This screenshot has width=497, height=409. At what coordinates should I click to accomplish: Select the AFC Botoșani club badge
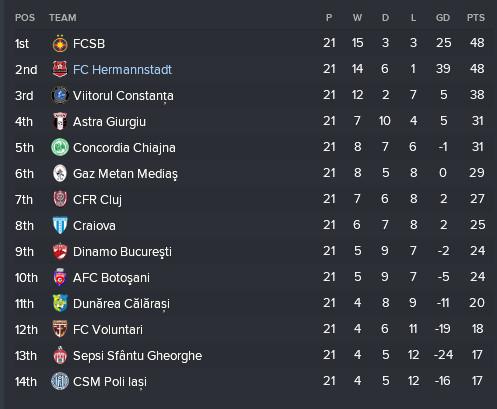click(x=60, y=277)
